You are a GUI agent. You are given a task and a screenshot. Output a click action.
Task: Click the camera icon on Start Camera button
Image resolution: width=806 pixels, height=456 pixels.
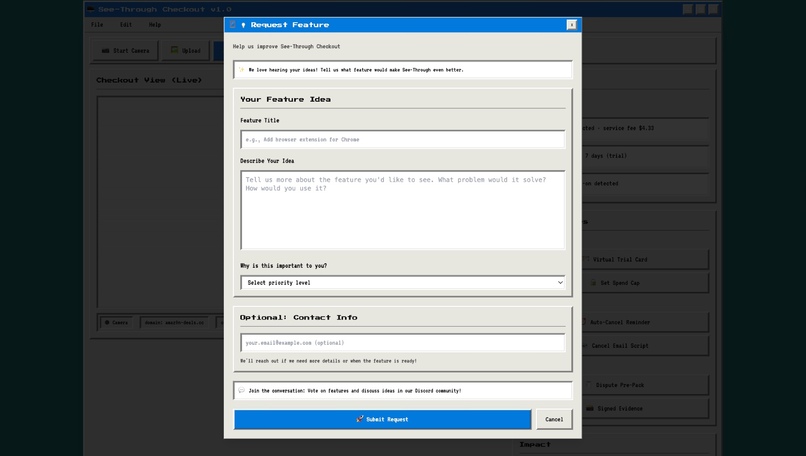tap(105, 50)
